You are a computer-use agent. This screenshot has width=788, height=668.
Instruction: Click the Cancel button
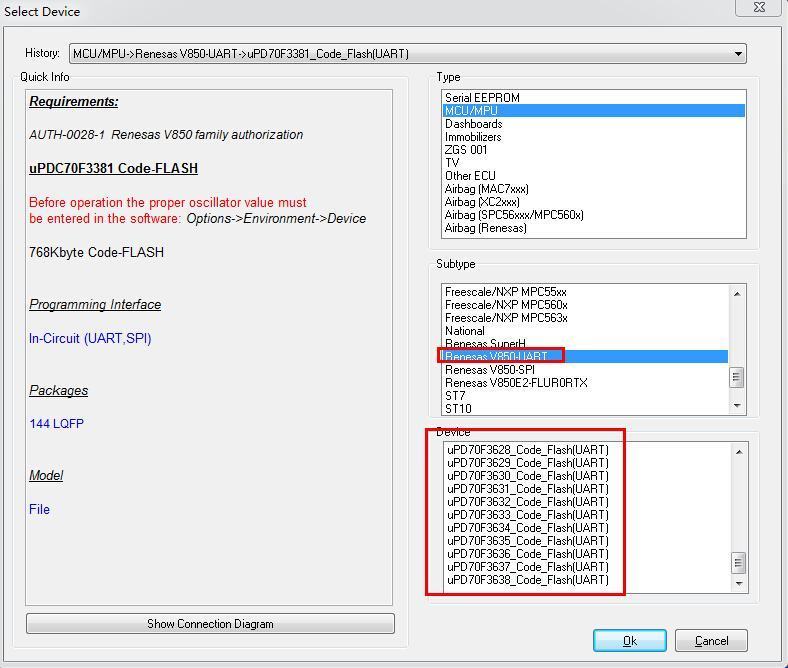(711, 641)
